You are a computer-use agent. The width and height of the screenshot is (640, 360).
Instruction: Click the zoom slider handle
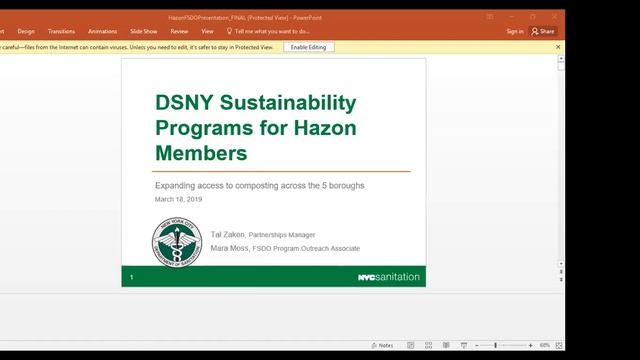coord(496,345)
